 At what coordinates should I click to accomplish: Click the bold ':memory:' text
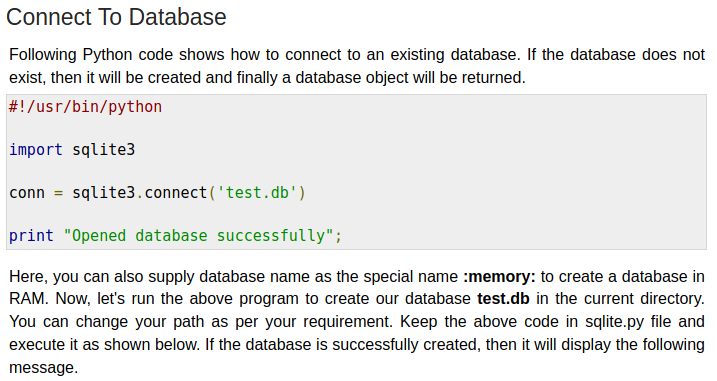click(x=499, y=277)
